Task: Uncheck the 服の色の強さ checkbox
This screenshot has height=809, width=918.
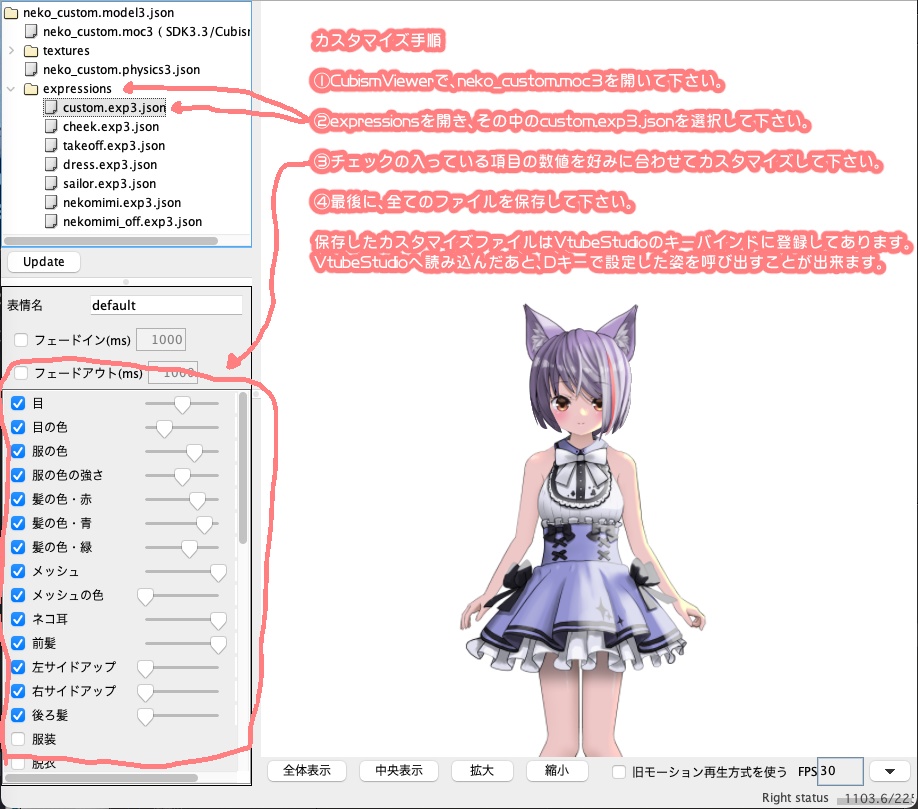Action: click(x=18, y=475)
